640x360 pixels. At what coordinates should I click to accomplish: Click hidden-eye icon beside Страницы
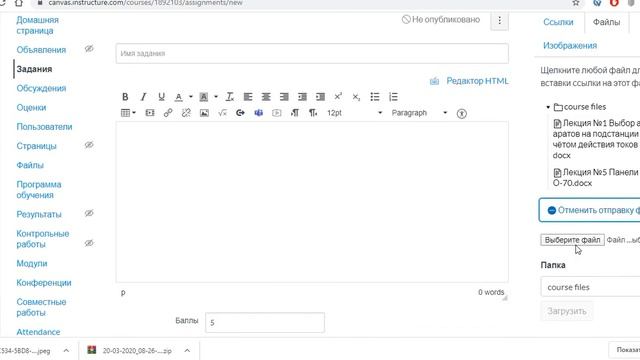[89, 145]
